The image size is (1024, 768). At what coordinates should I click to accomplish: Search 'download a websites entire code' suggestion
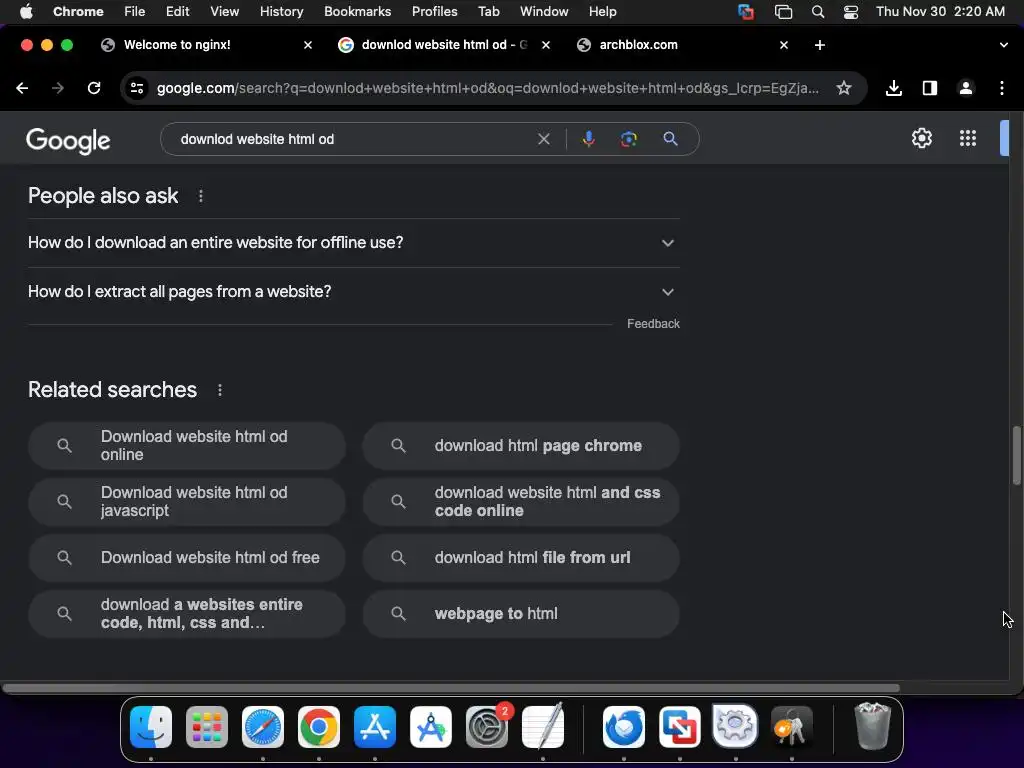click(x=187, y=615)
